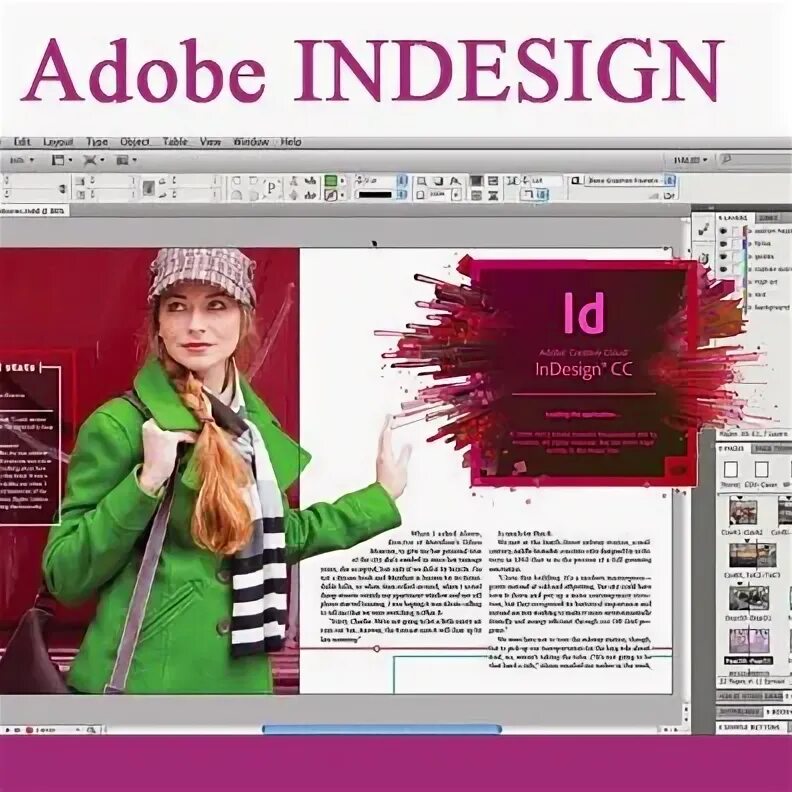Switch to the Layers panel tab
This screenshot has width=792, height=792.
point(733,218)
